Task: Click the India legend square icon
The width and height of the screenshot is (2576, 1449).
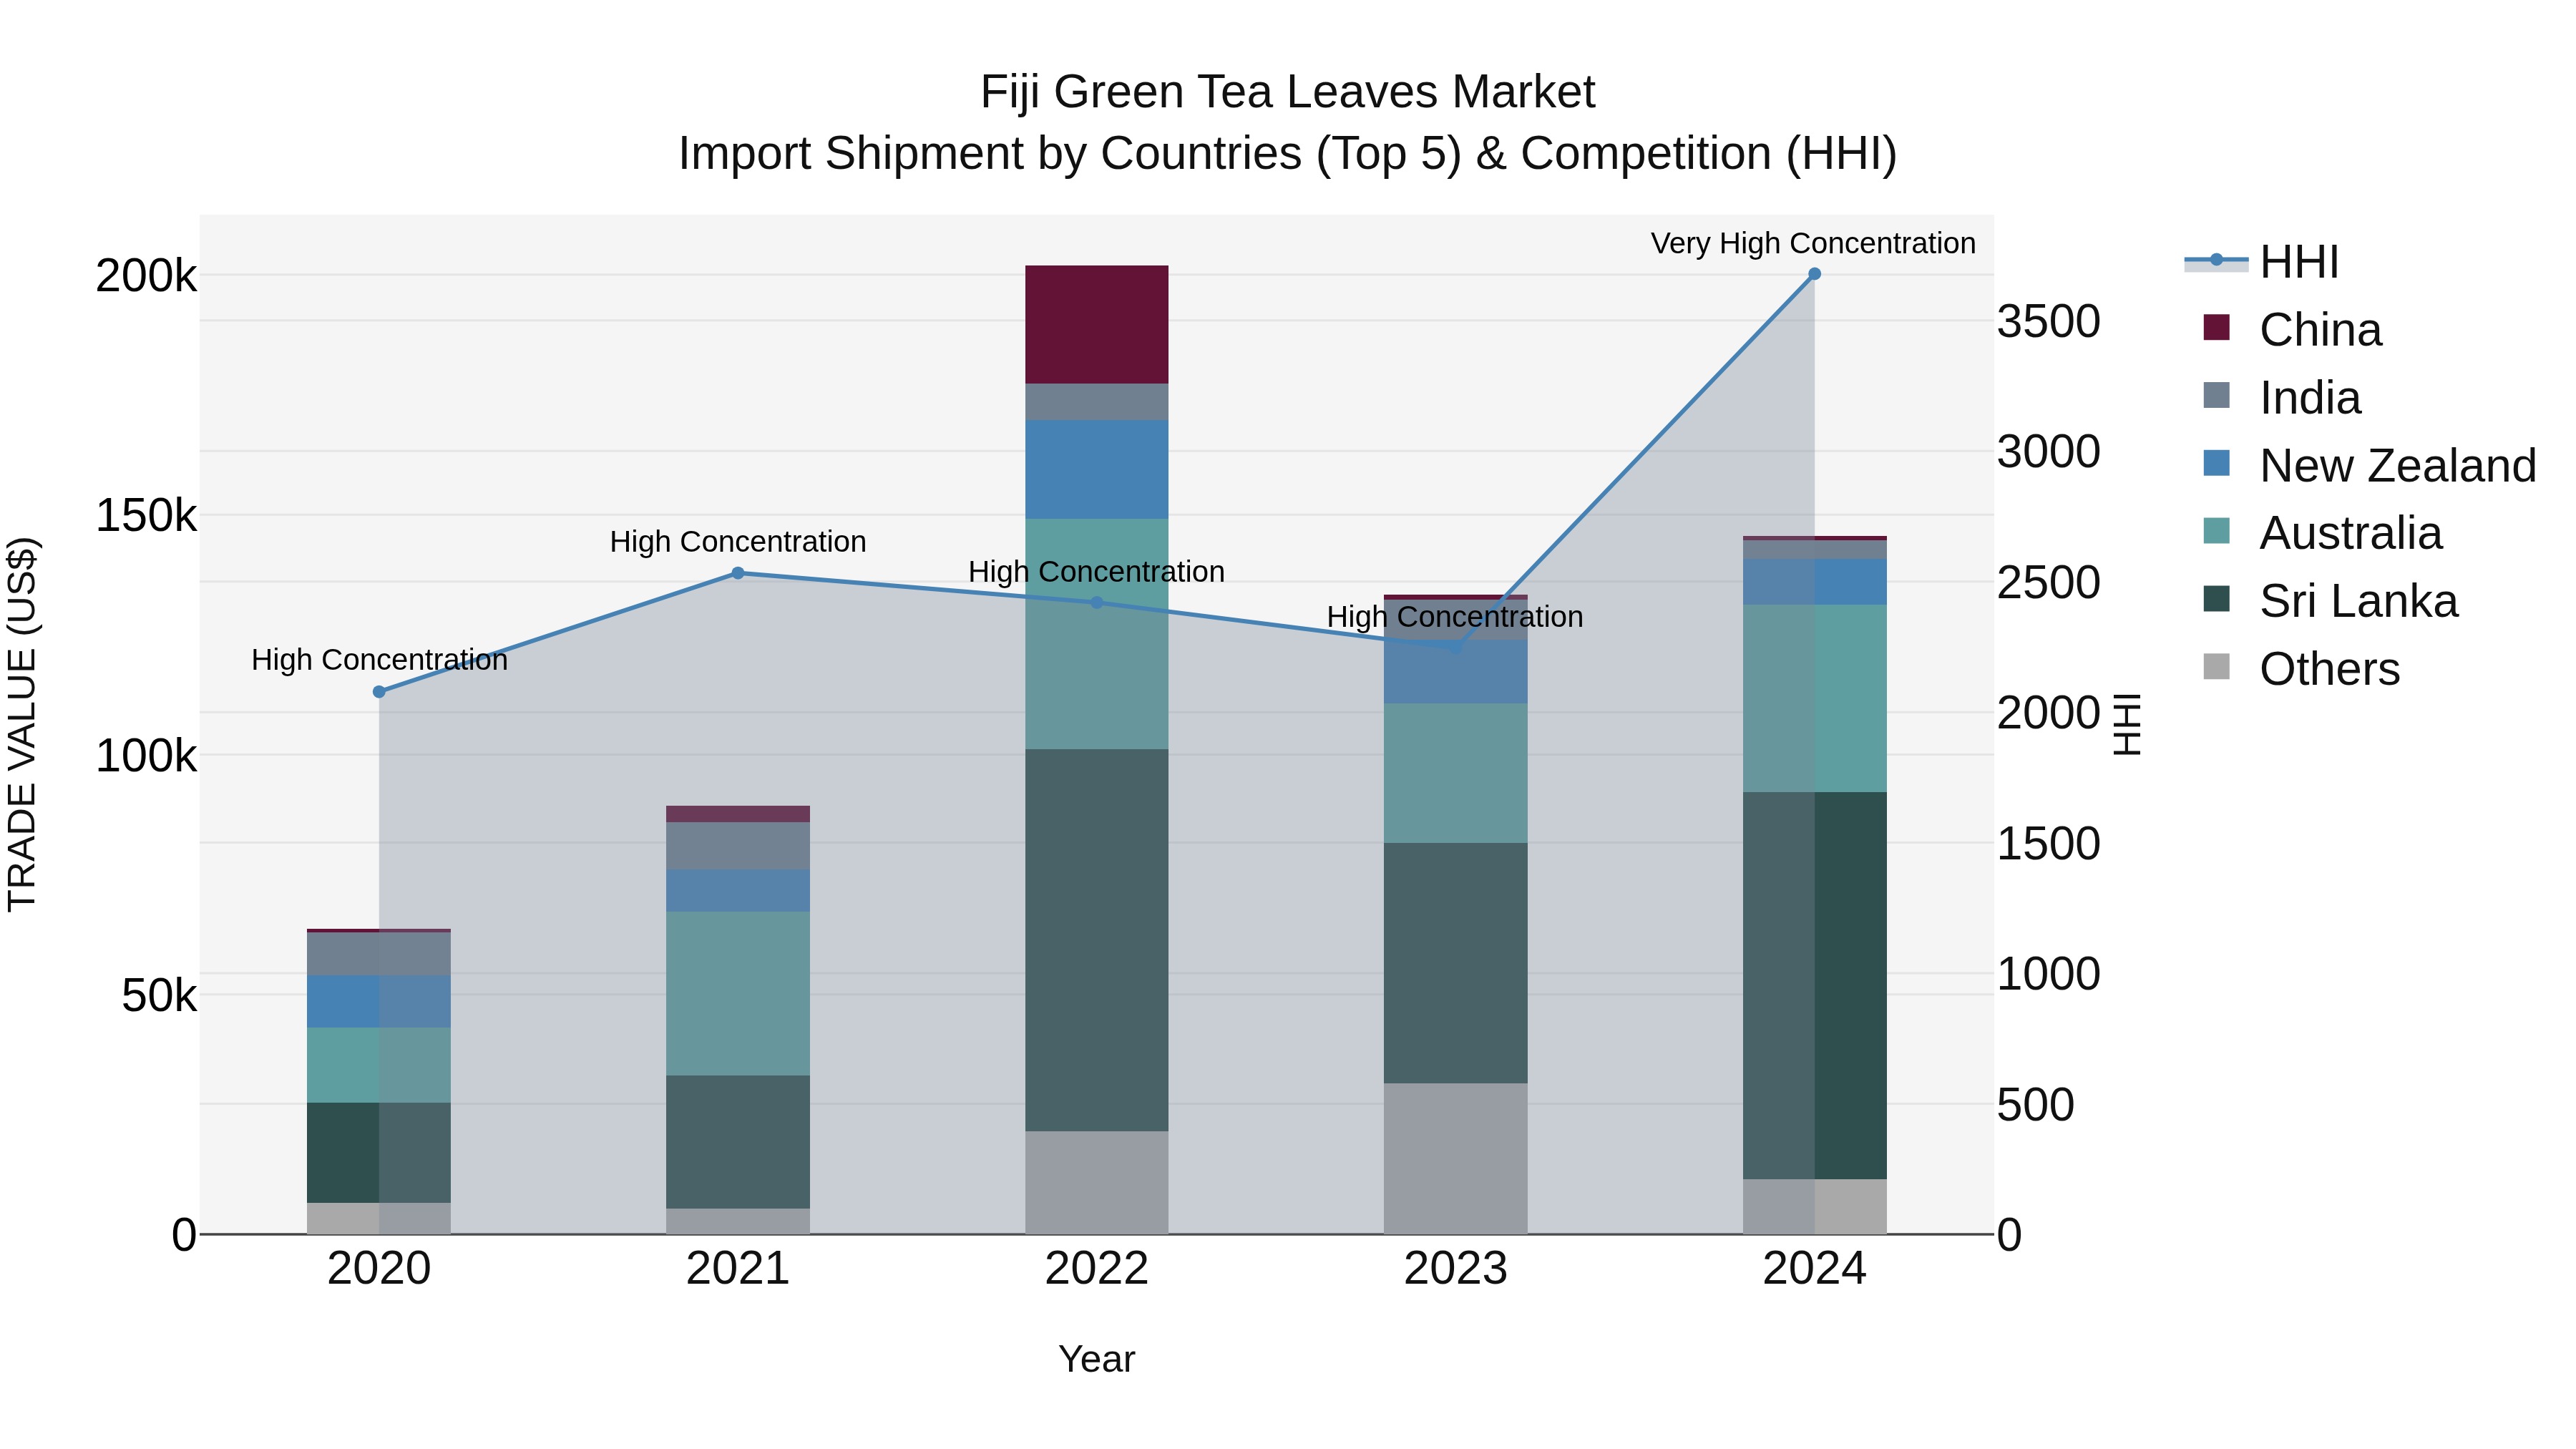Action: point(2216,396)
